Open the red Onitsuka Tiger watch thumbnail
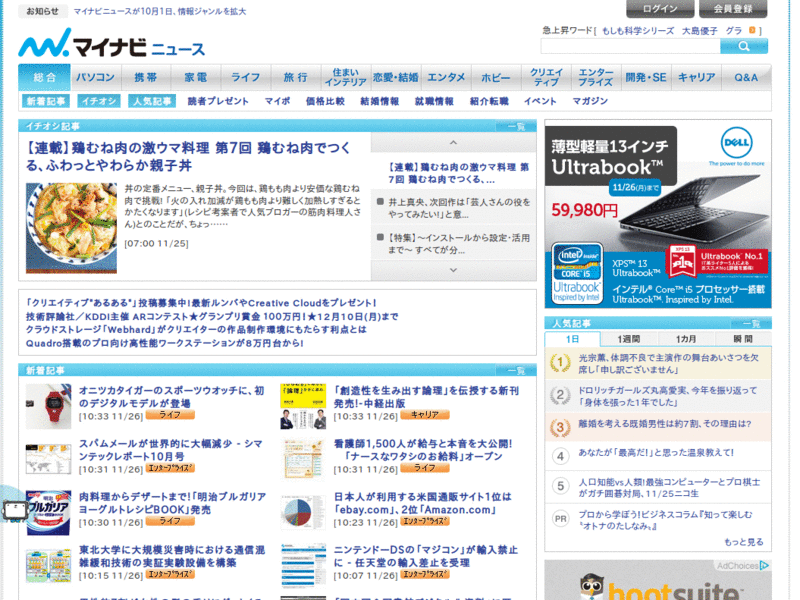 tap(48, 406)
